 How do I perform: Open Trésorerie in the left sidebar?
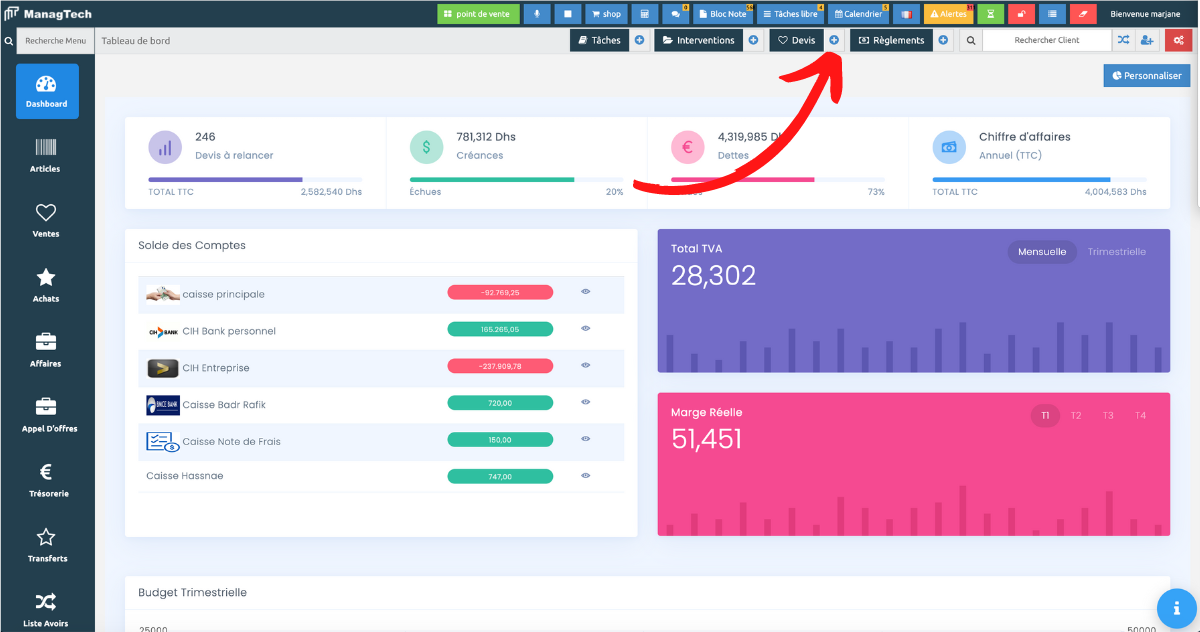pos(46,481)
